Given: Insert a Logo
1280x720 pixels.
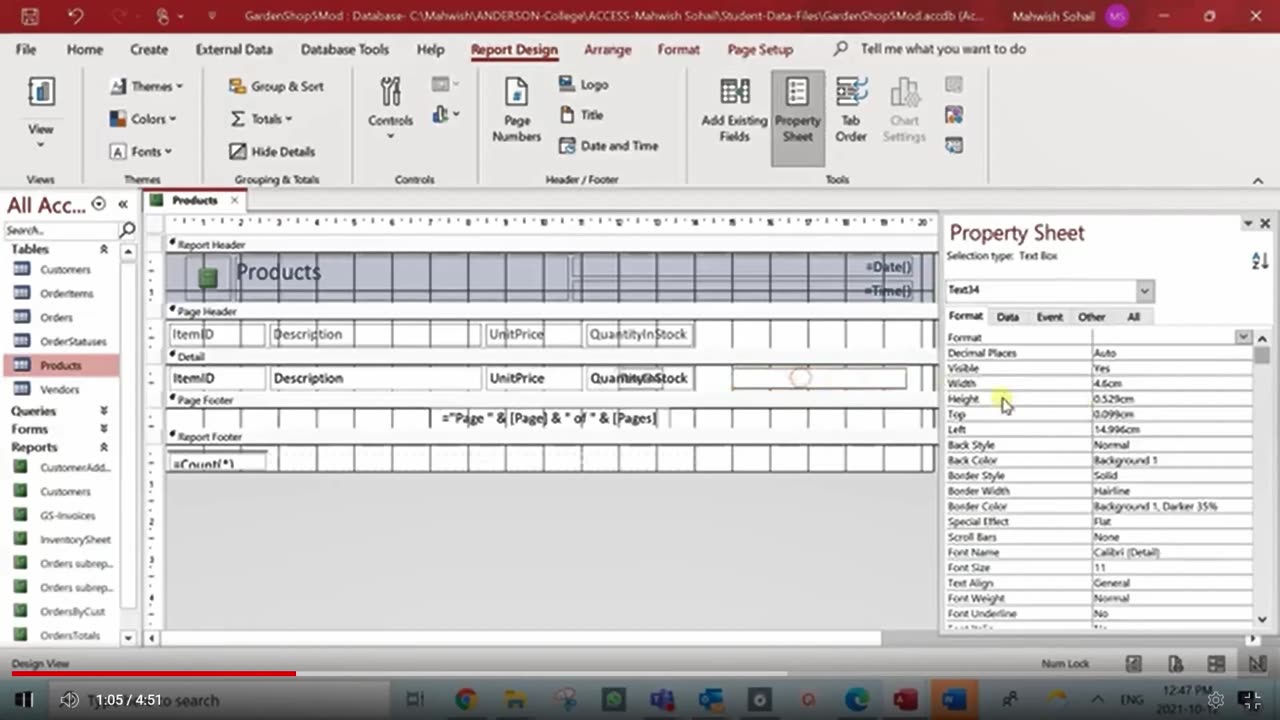Looking at the screenshot, I should pos(583,85).
